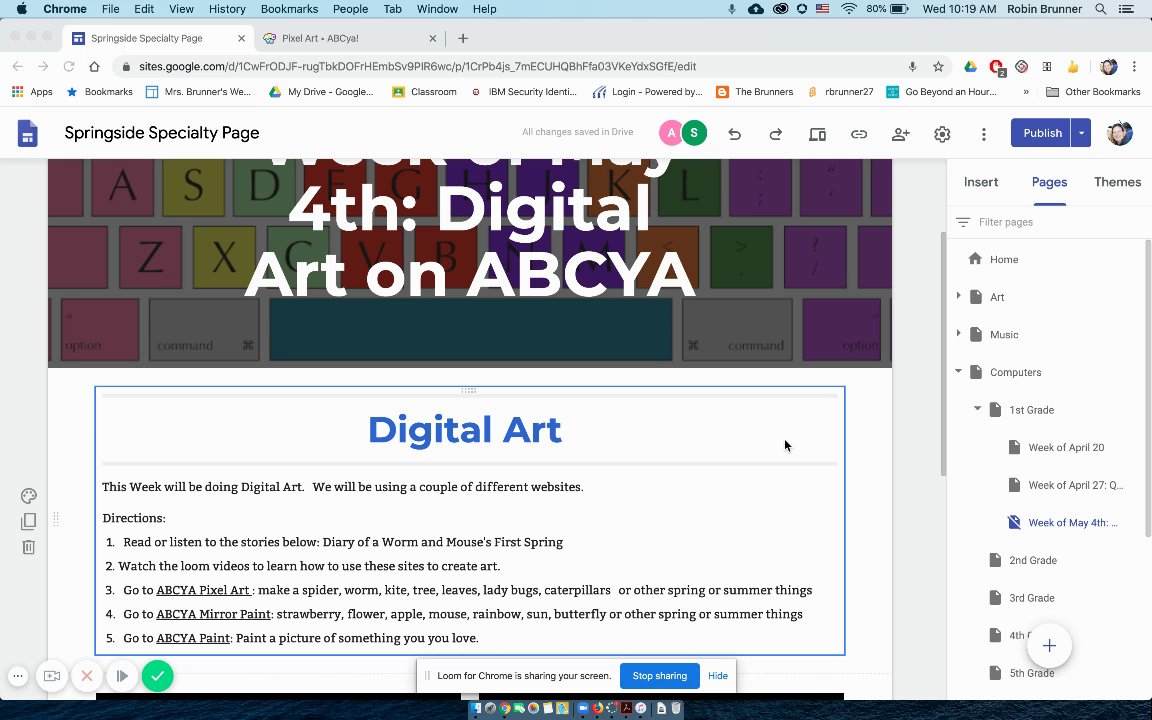Expand the Music page tree

pos(958,333)
